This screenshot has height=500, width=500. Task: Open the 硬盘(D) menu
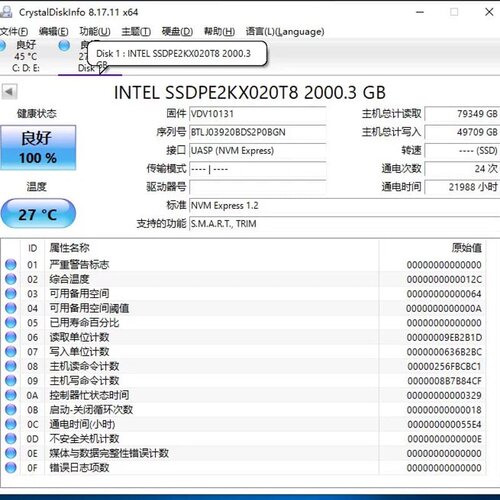tap(177, 32)
